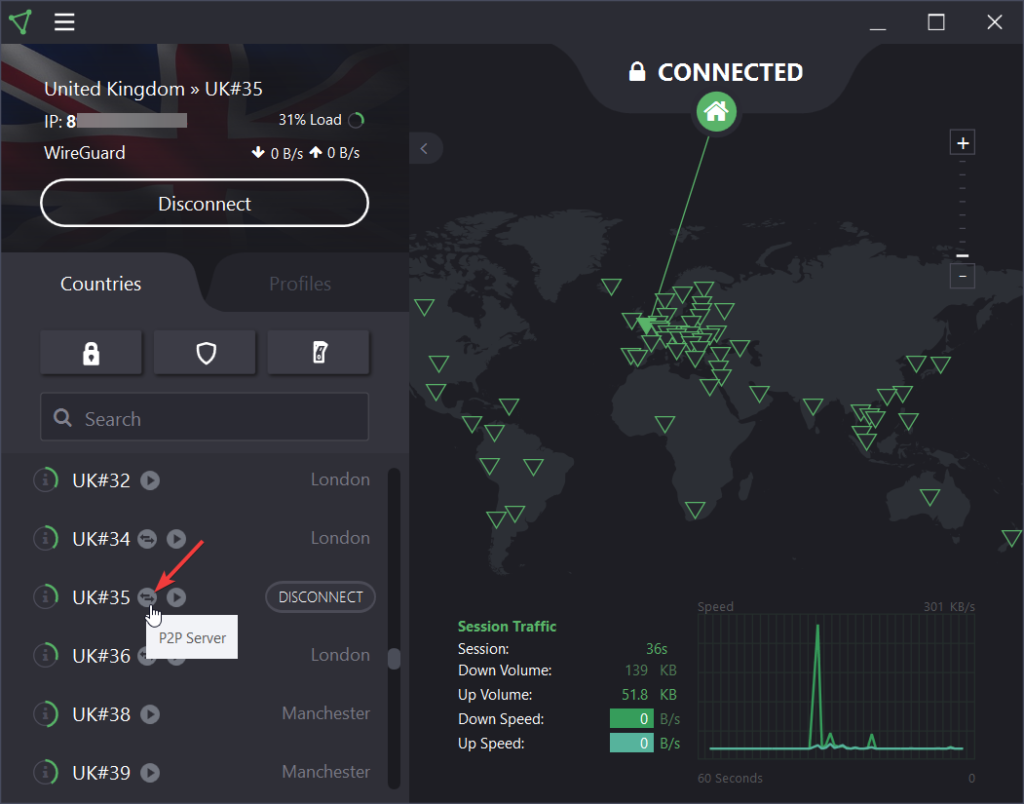This screenshot has width=1024, height=804.
Task: Zoom in on the map with plus
Action: pos(962,143)
